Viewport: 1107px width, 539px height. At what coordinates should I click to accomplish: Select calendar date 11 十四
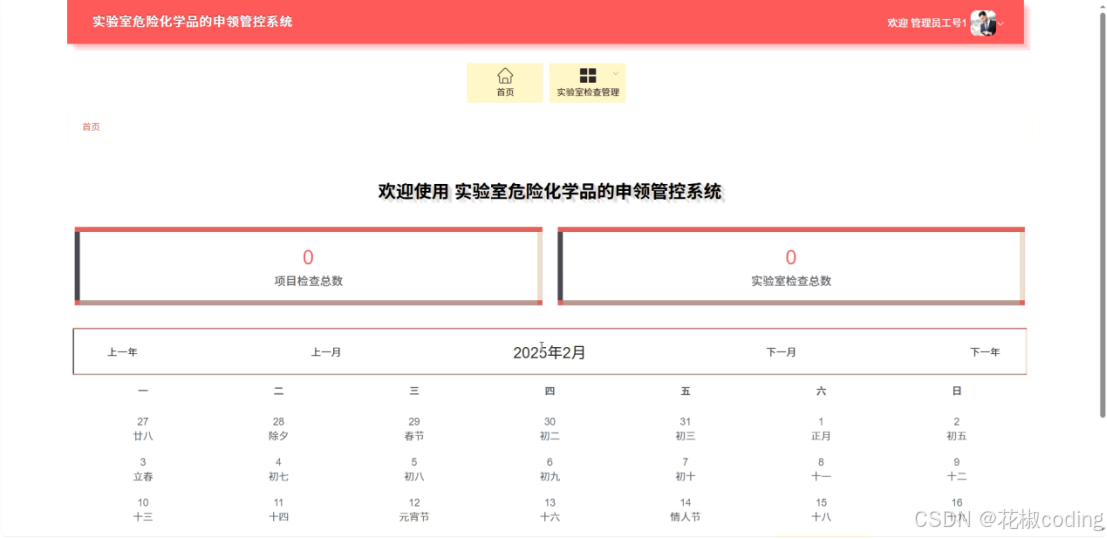tap(278, 509)
